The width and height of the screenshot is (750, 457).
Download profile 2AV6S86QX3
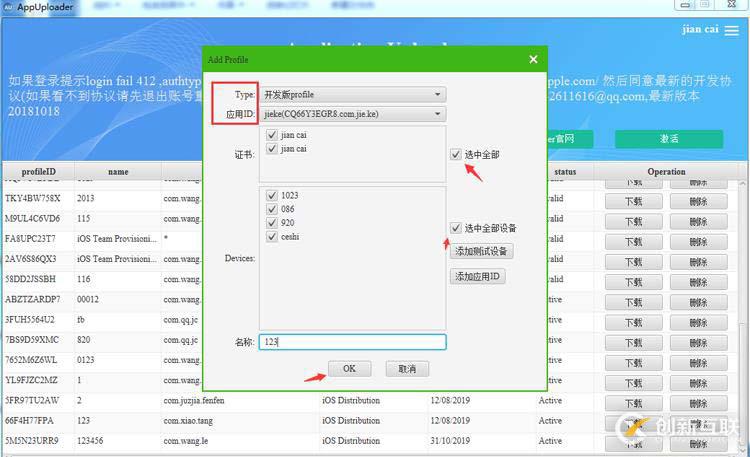click(633, 262)
